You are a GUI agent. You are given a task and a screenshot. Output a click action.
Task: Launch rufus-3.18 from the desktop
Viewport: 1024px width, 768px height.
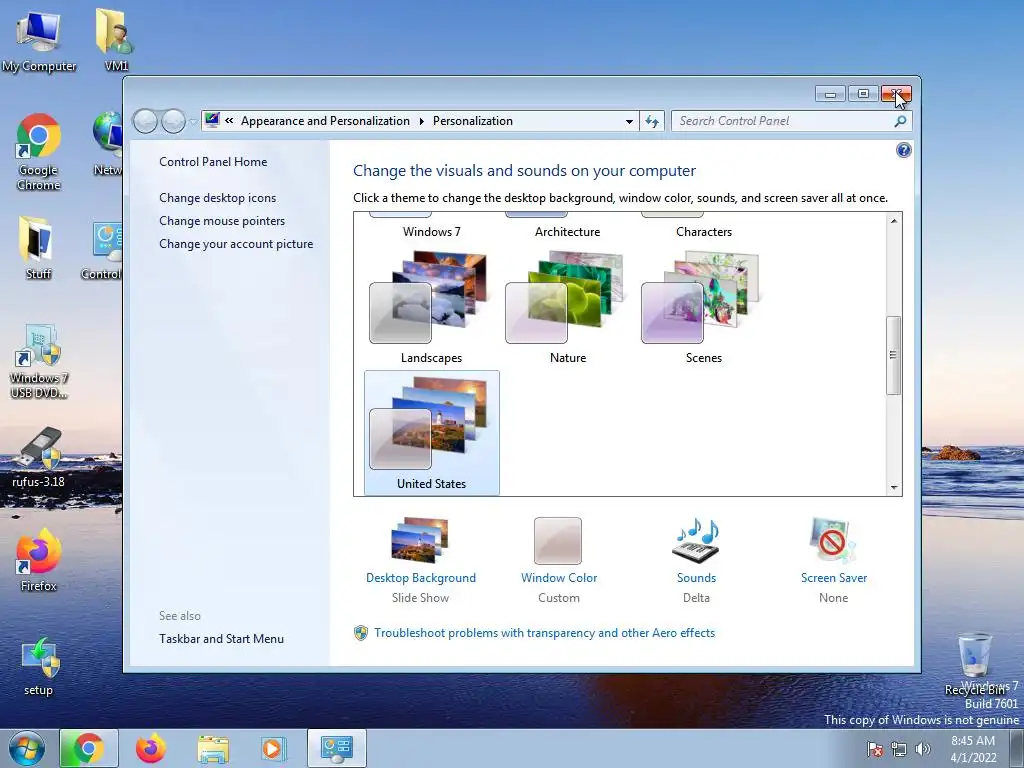(39, 457)
